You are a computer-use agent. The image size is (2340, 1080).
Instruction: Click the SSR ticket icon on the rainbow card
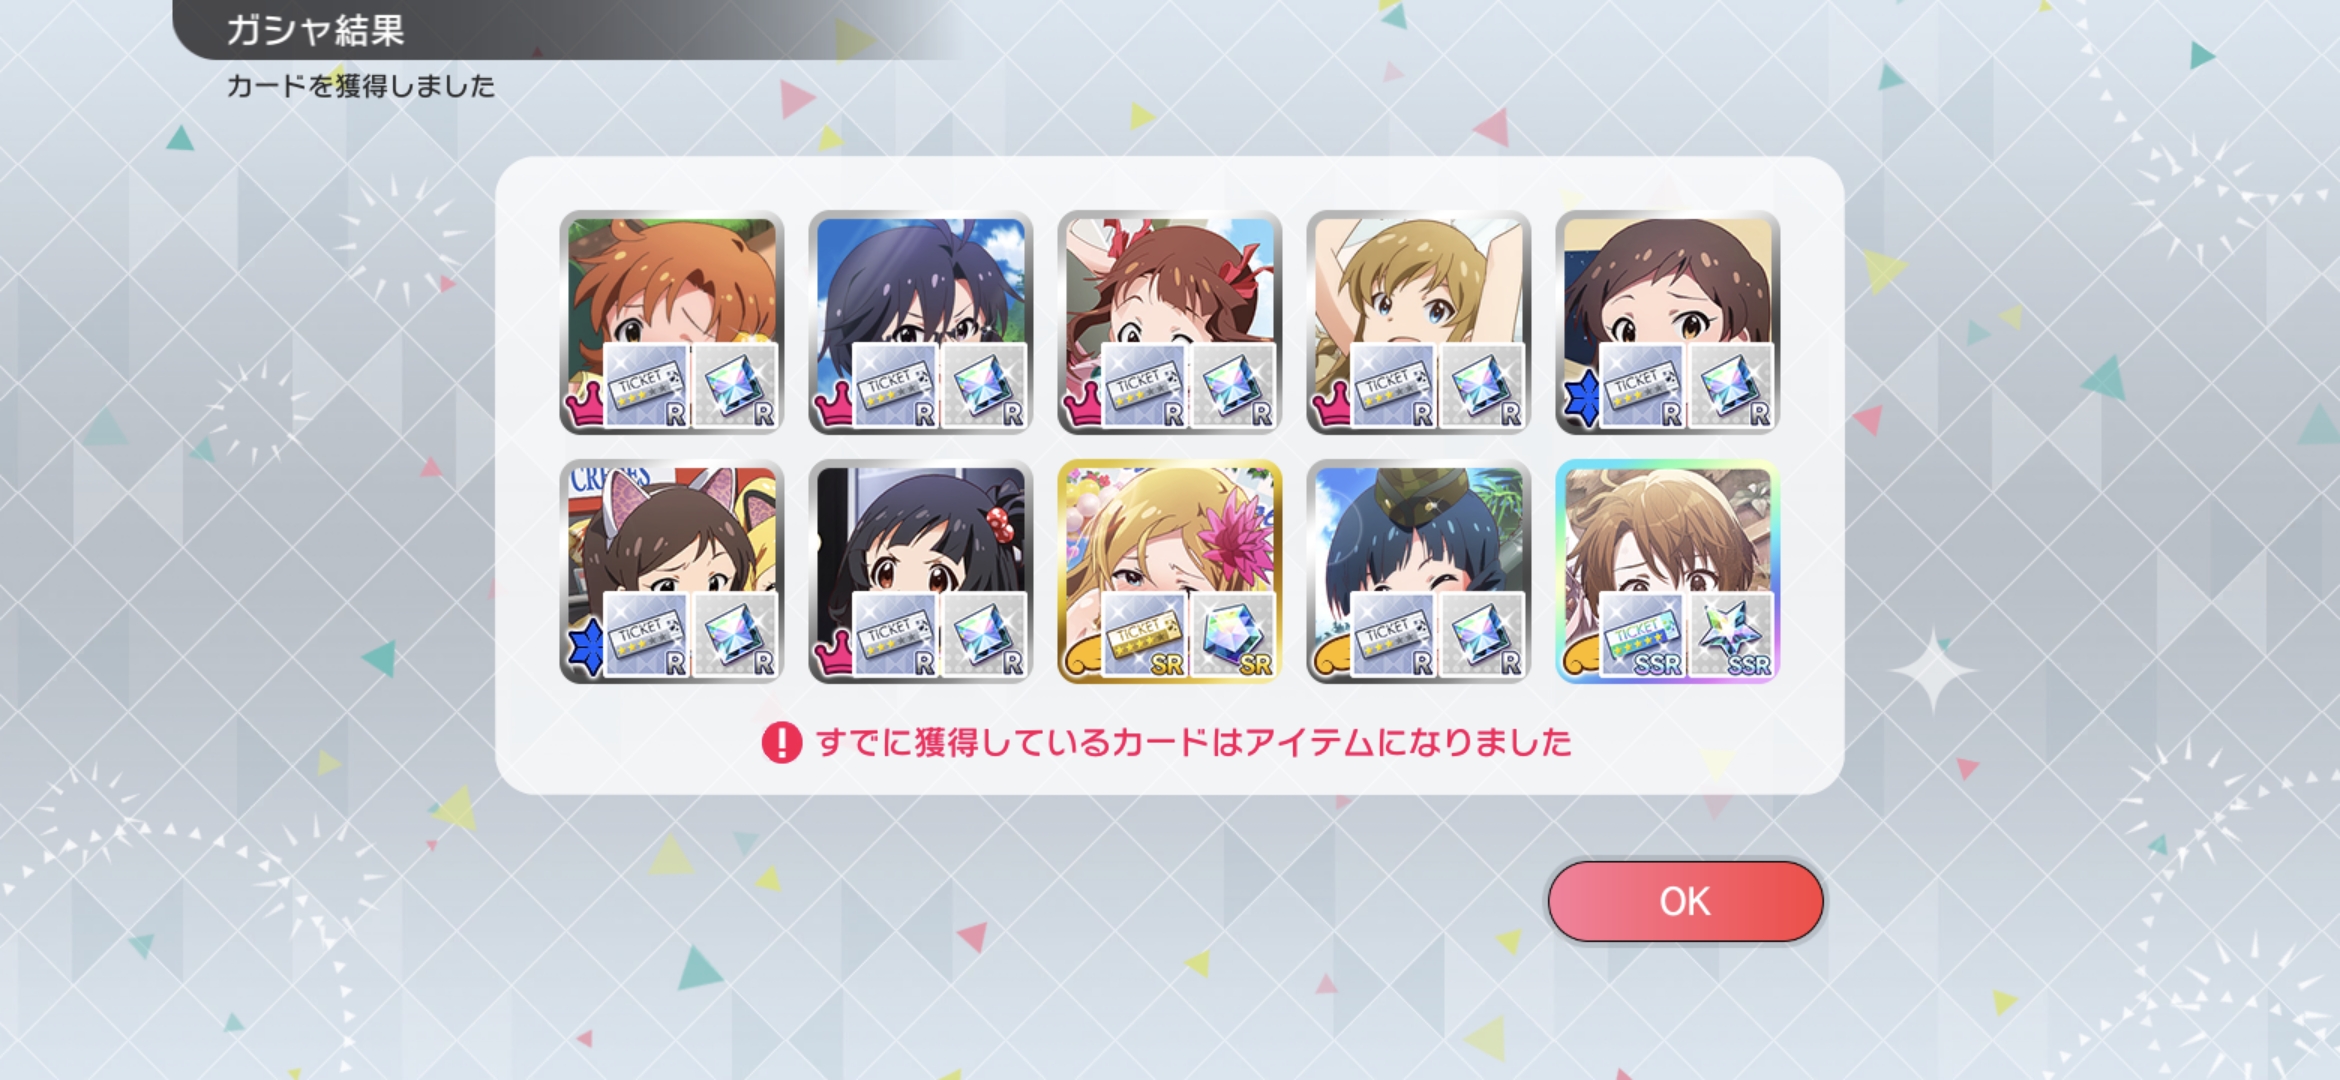click(x=1642, y=636)
